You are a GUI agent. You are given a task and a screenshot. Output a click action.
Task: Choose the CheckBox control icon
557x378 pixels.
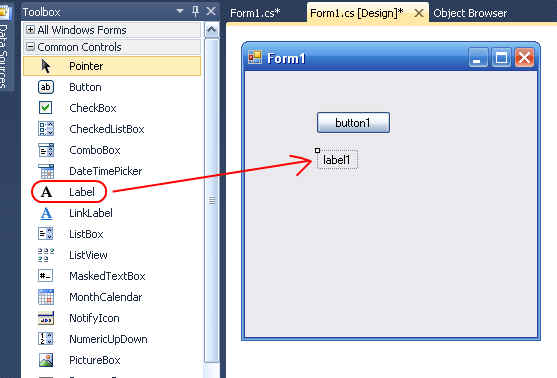pos(45,108)
